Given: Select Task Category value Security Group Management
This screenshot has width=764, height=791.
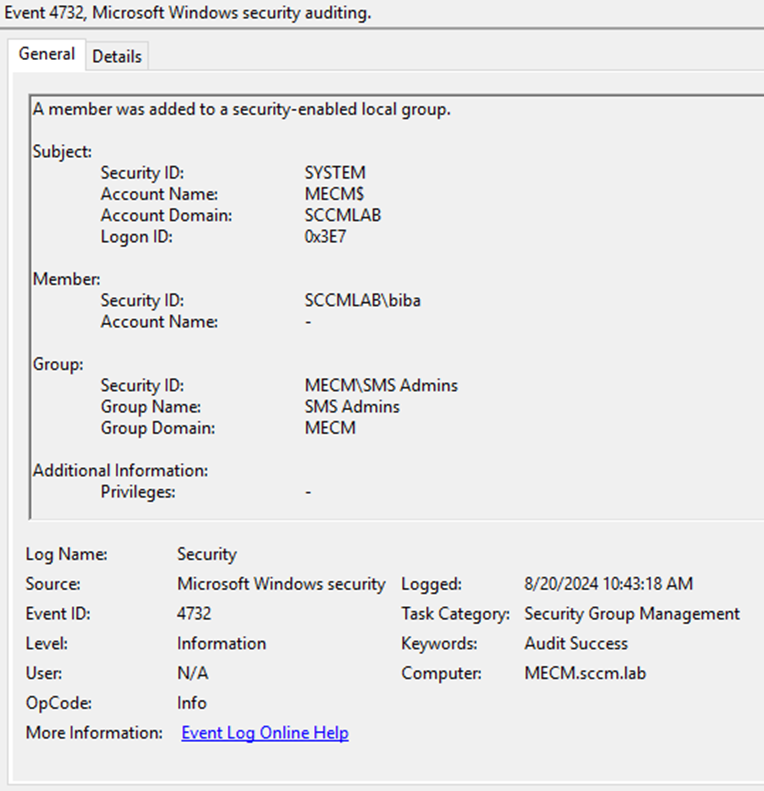Looking at the screenshot, I should pyautogui.click(x=632, y=613).
